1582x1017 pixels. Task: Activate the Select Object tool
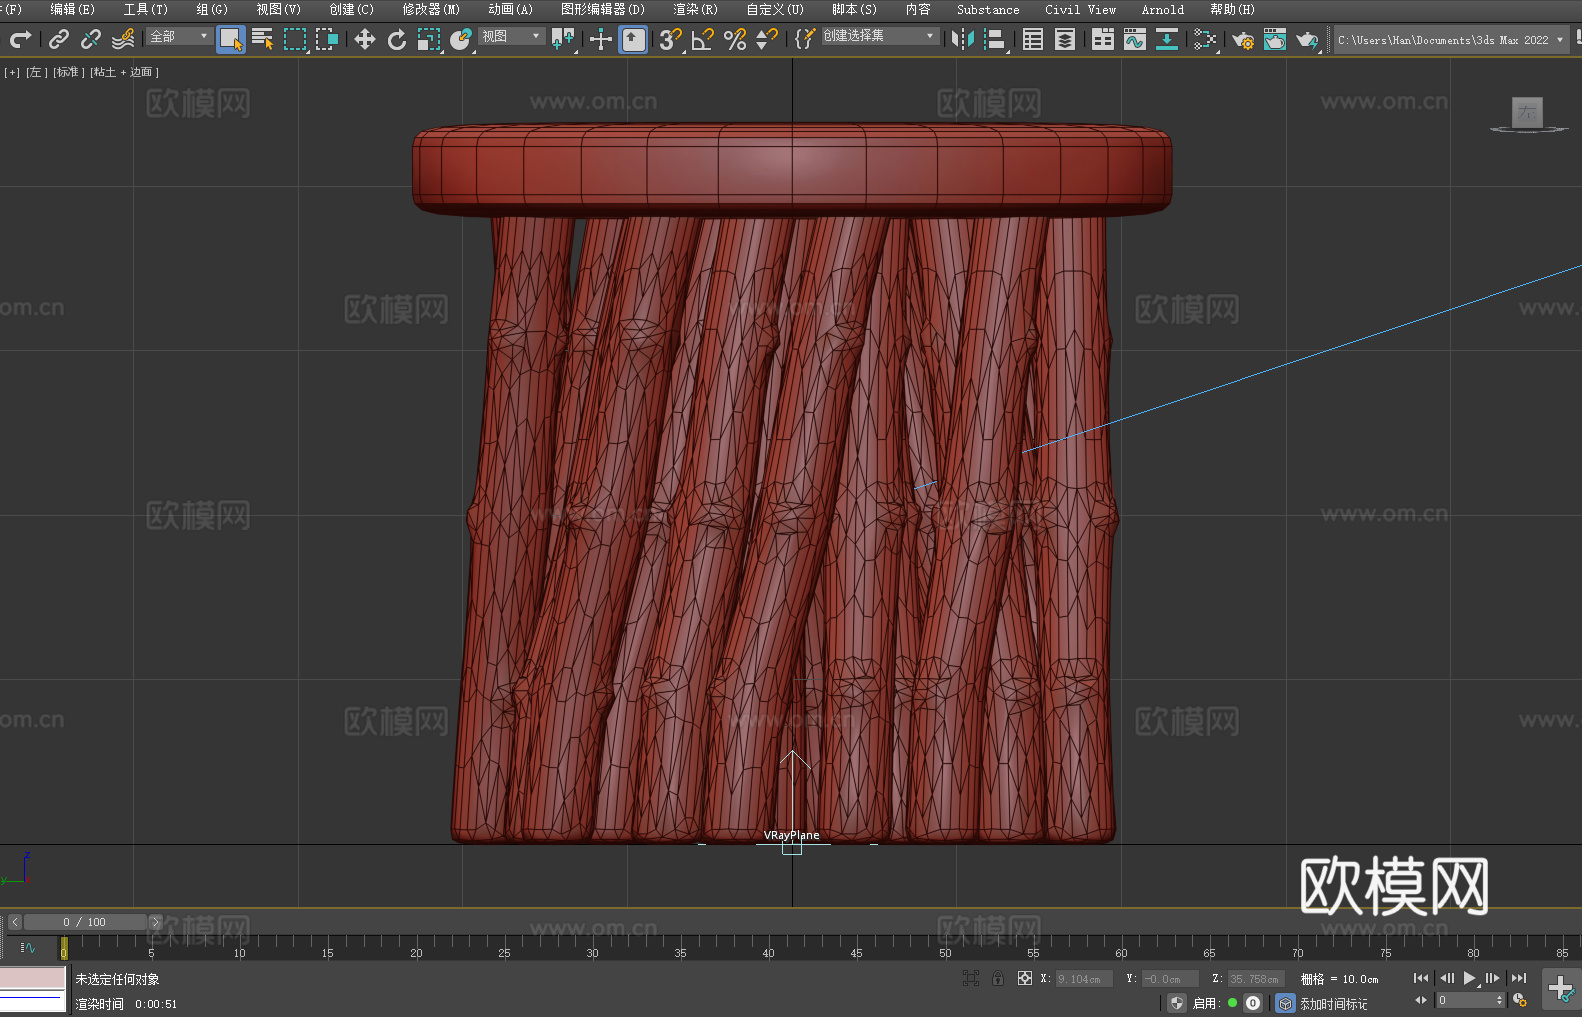pos(231,39)
